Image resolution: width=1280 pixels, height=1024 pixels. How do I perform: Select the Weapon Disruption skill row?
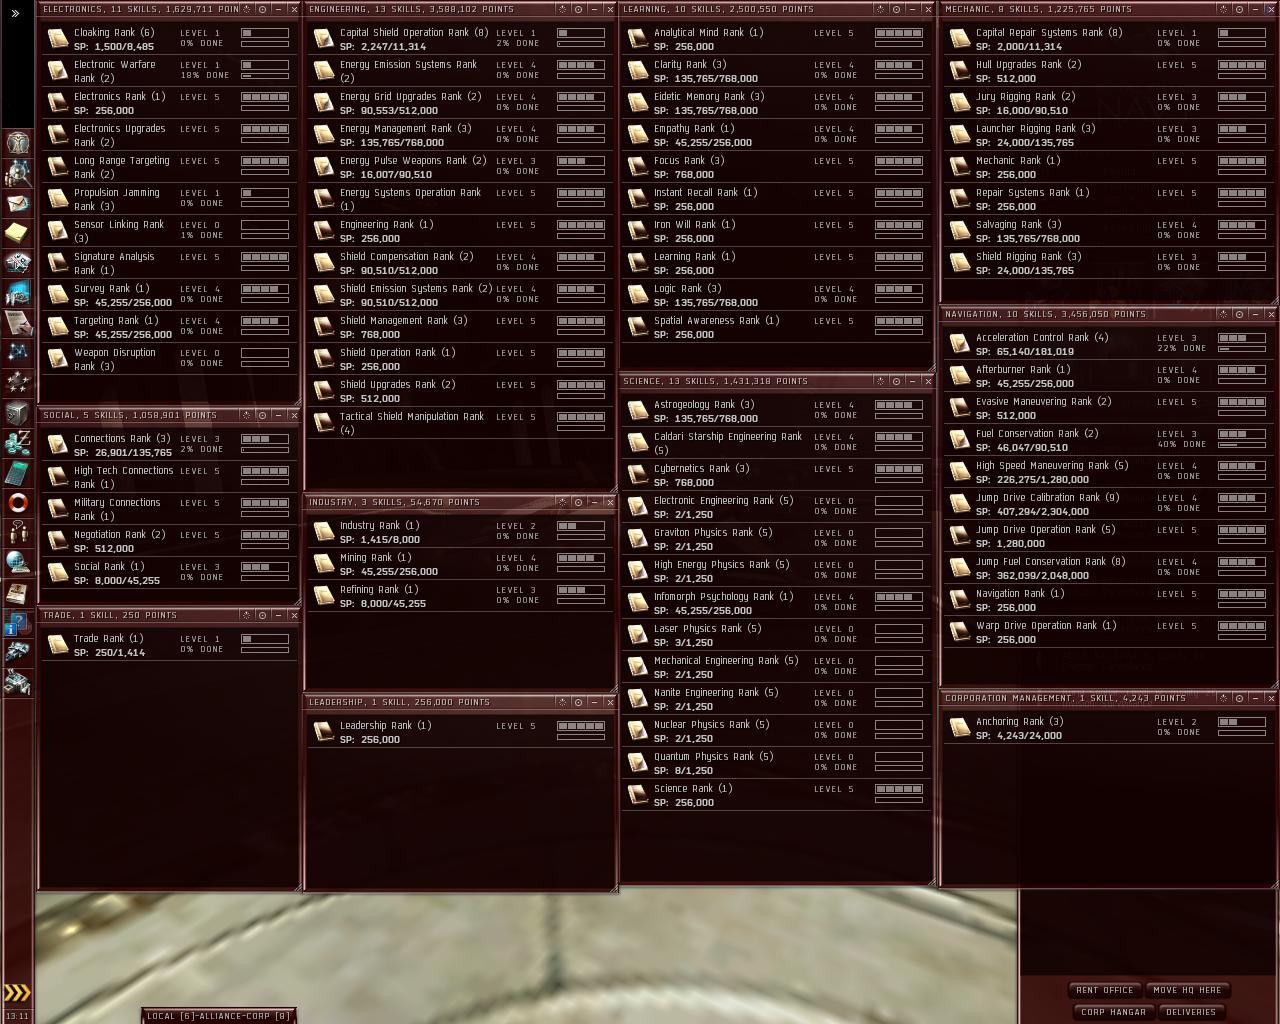pos(169,359)
